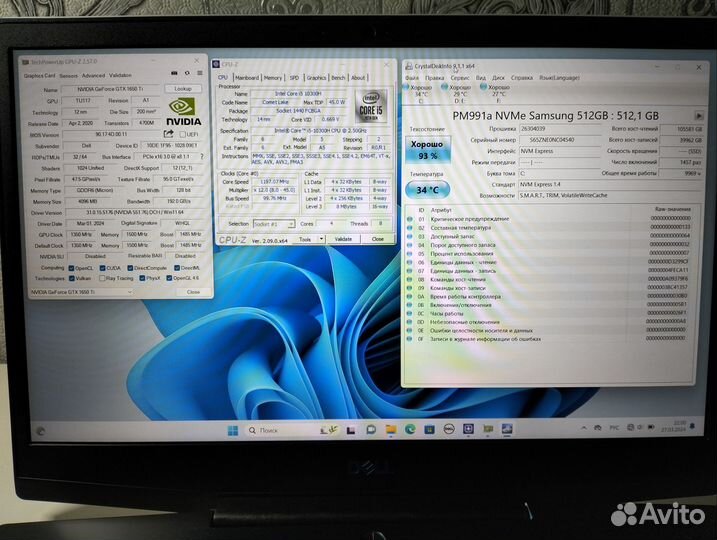Screen dimensions: 717x540
Task: Toggle the UEFI checkbox in GPU-Z
Action: pyautogui.click(x=183, y=134)
